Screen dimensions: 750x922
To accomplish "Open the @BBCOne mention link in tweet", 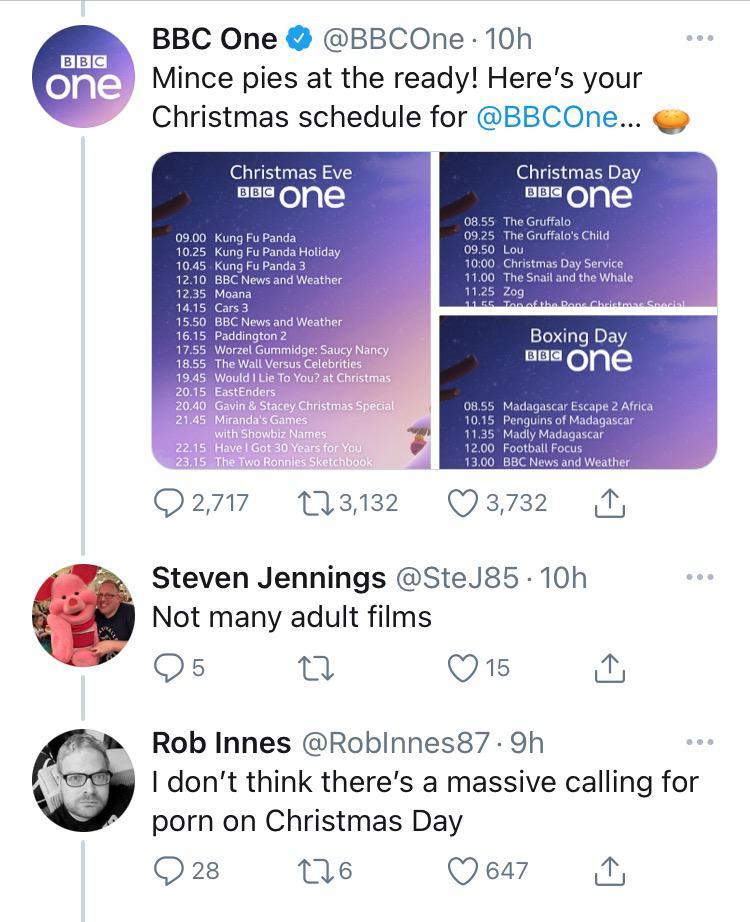I will (547, 117).
